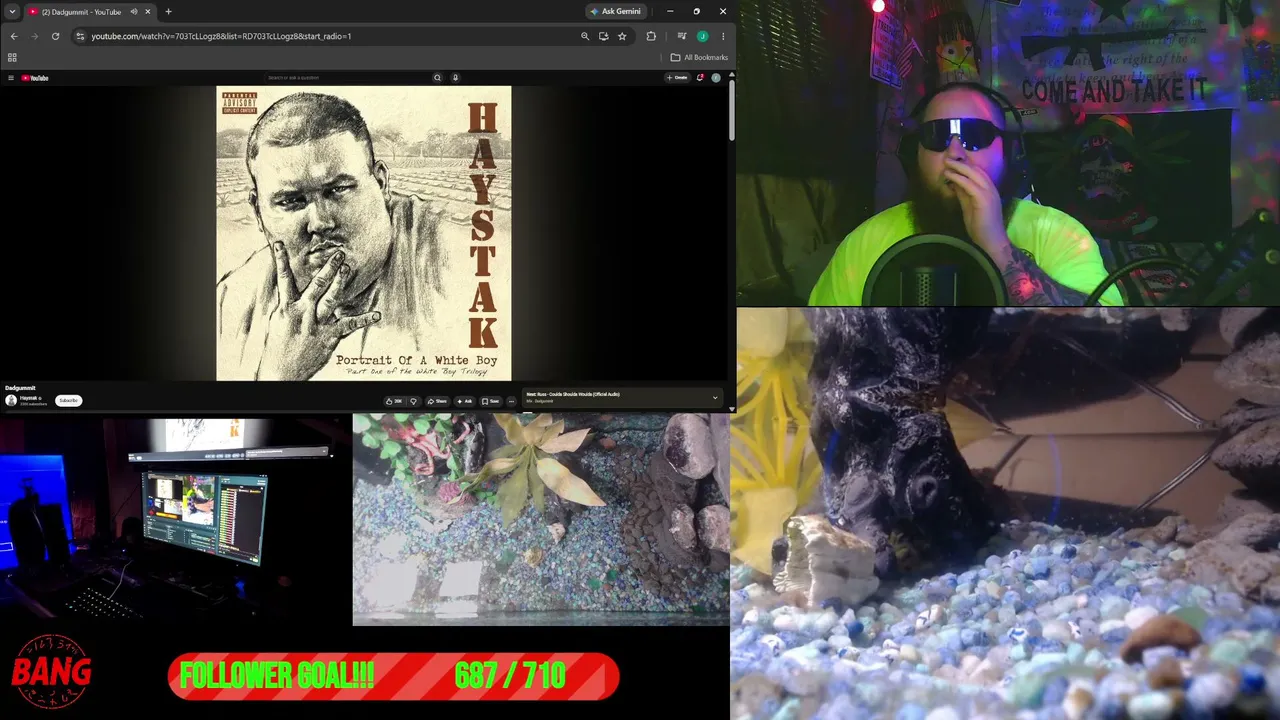Mute audio on the Dadgummit tab
This screenshot has width=1280, height=720.
point(133,11)
